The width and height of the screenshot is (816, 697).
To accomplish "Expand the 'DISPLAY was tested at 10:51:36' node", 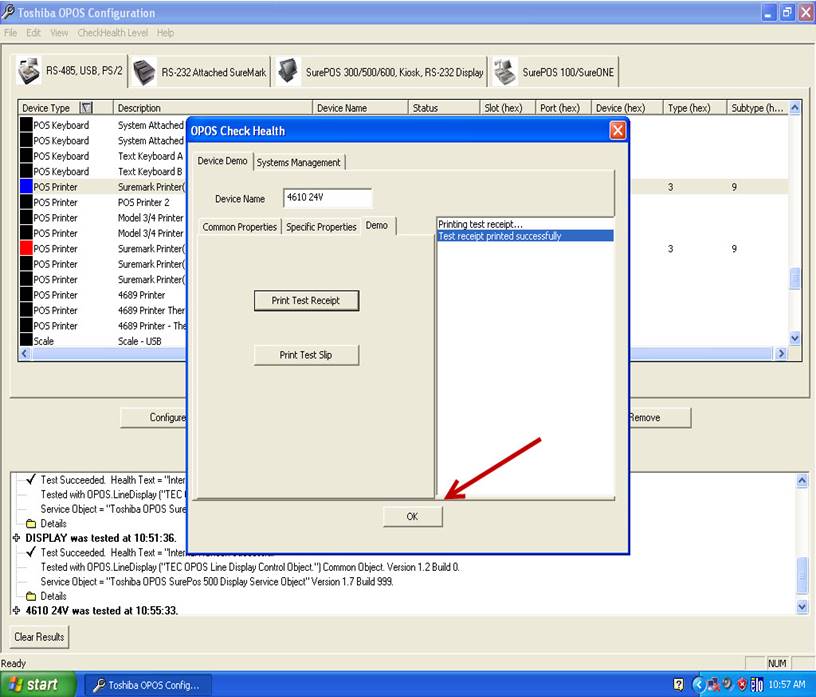I will pyautogui.click(x=16, y=537).
